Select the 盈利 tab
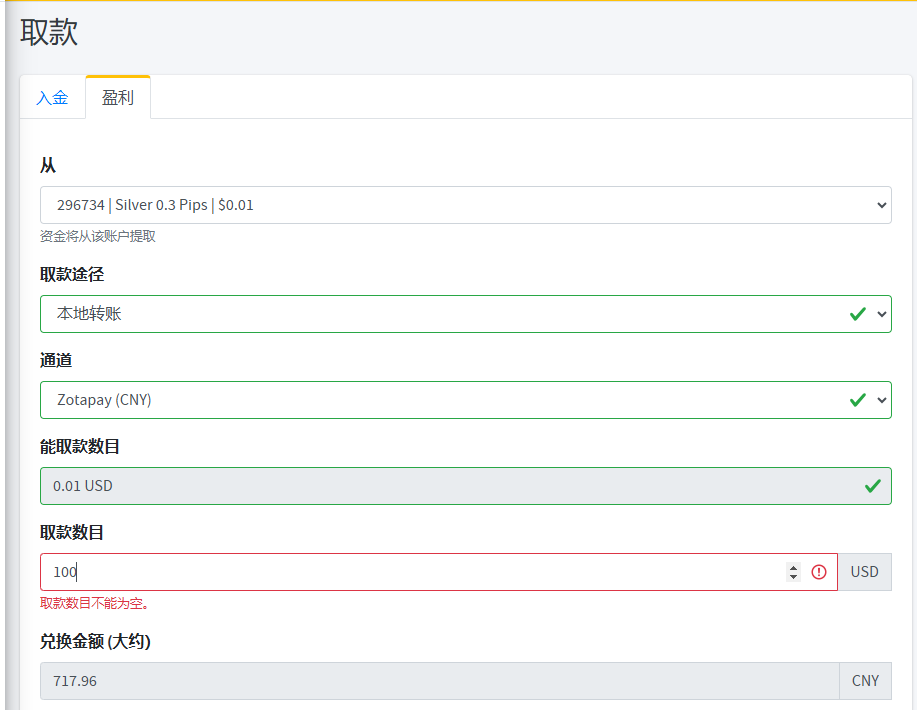 click(x=118, y=98)
